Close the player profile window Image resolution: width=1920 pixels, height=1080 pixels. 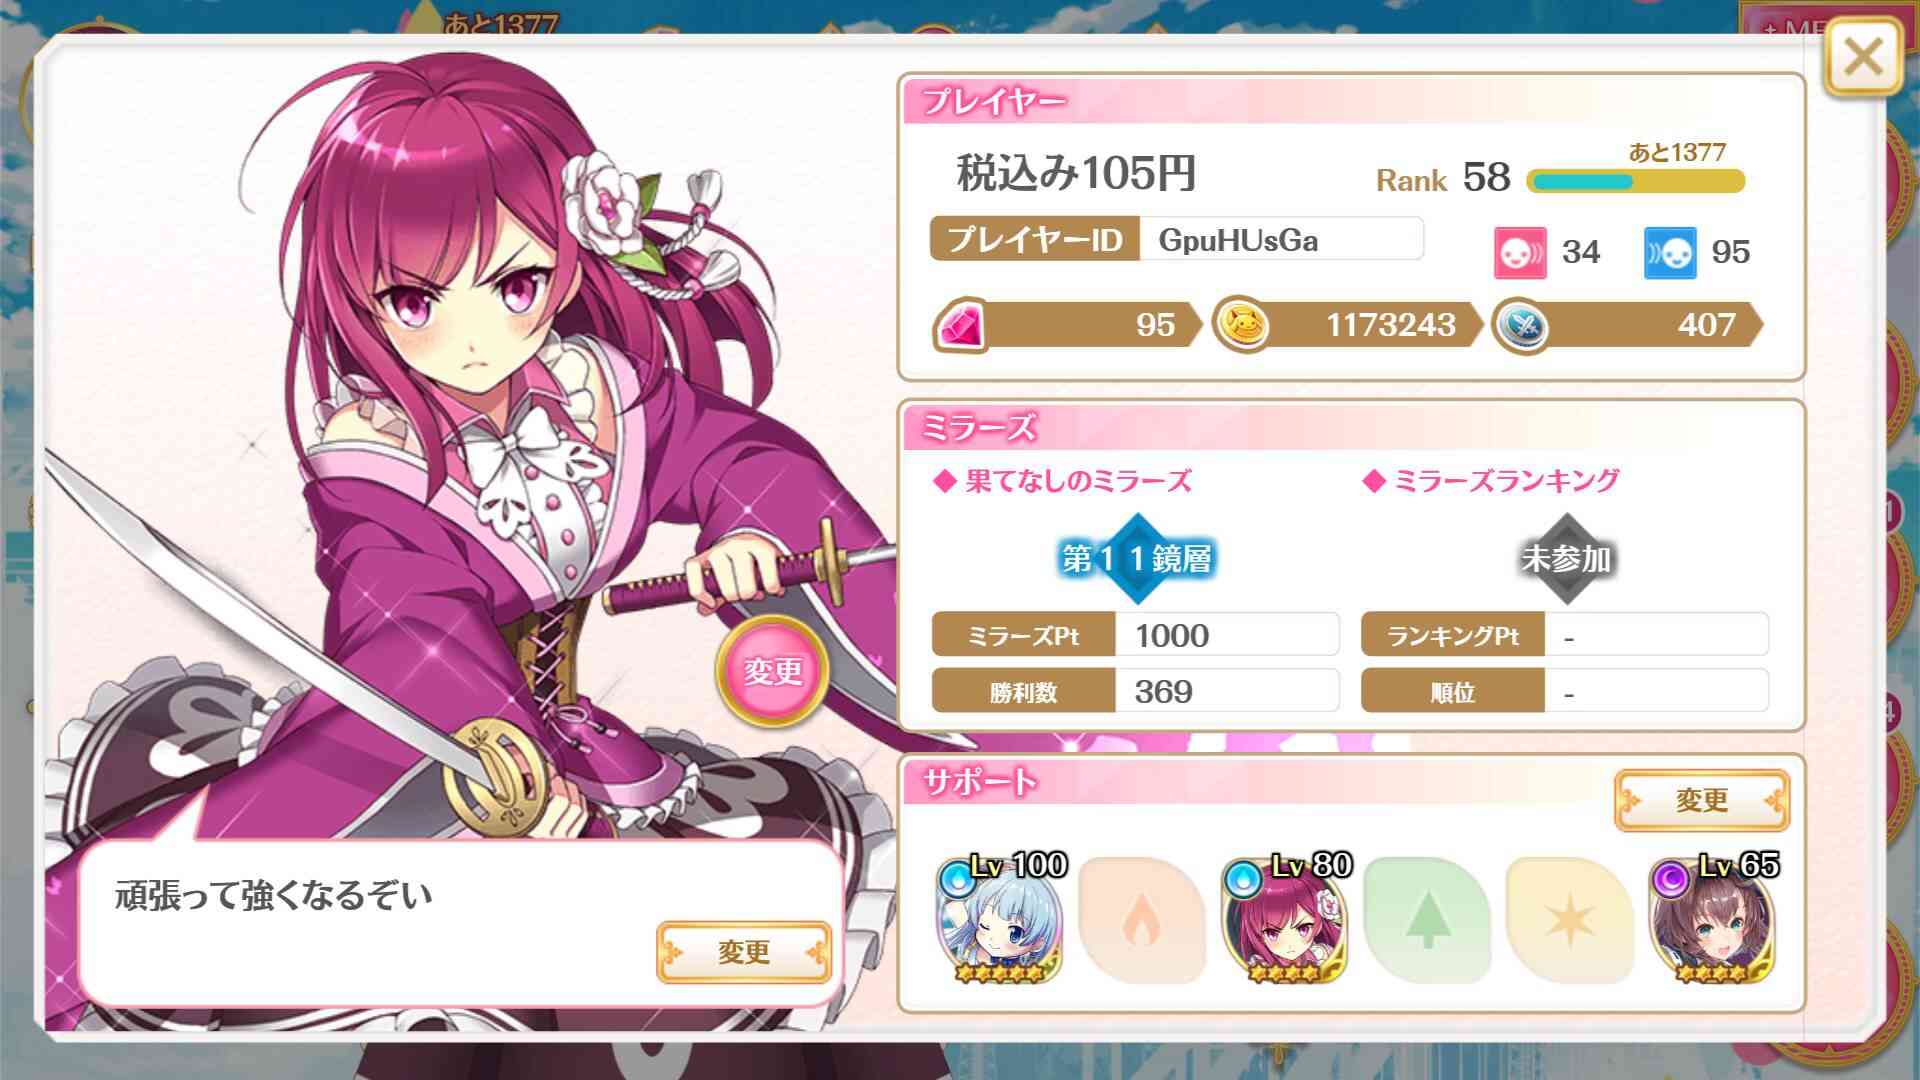tap(1862, 59)
